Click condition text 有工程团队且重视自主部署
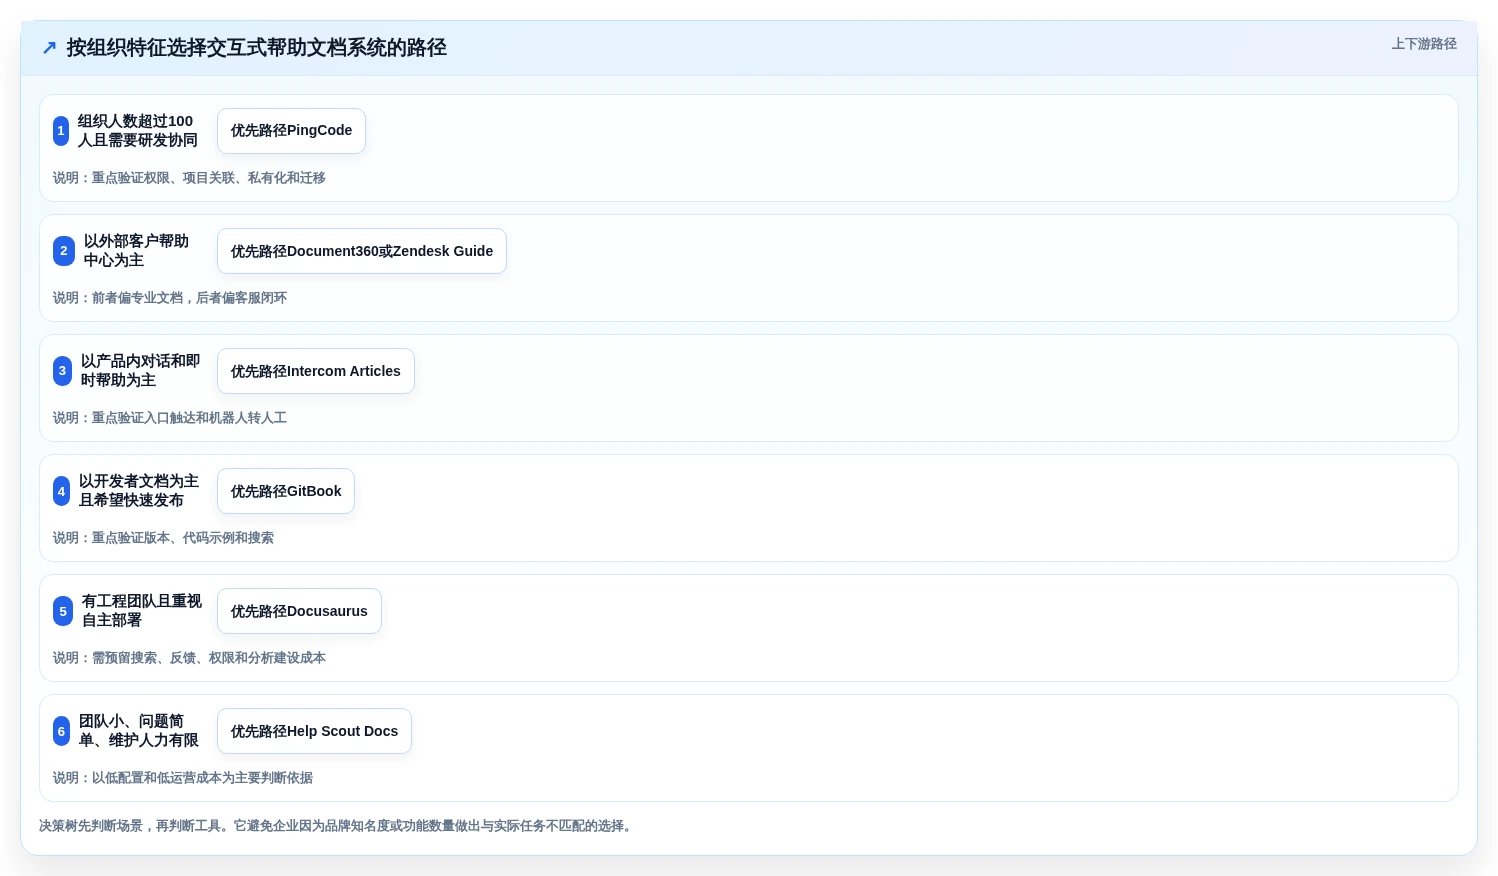Viewport: 1498px width, 876px height. coord(142,611)
